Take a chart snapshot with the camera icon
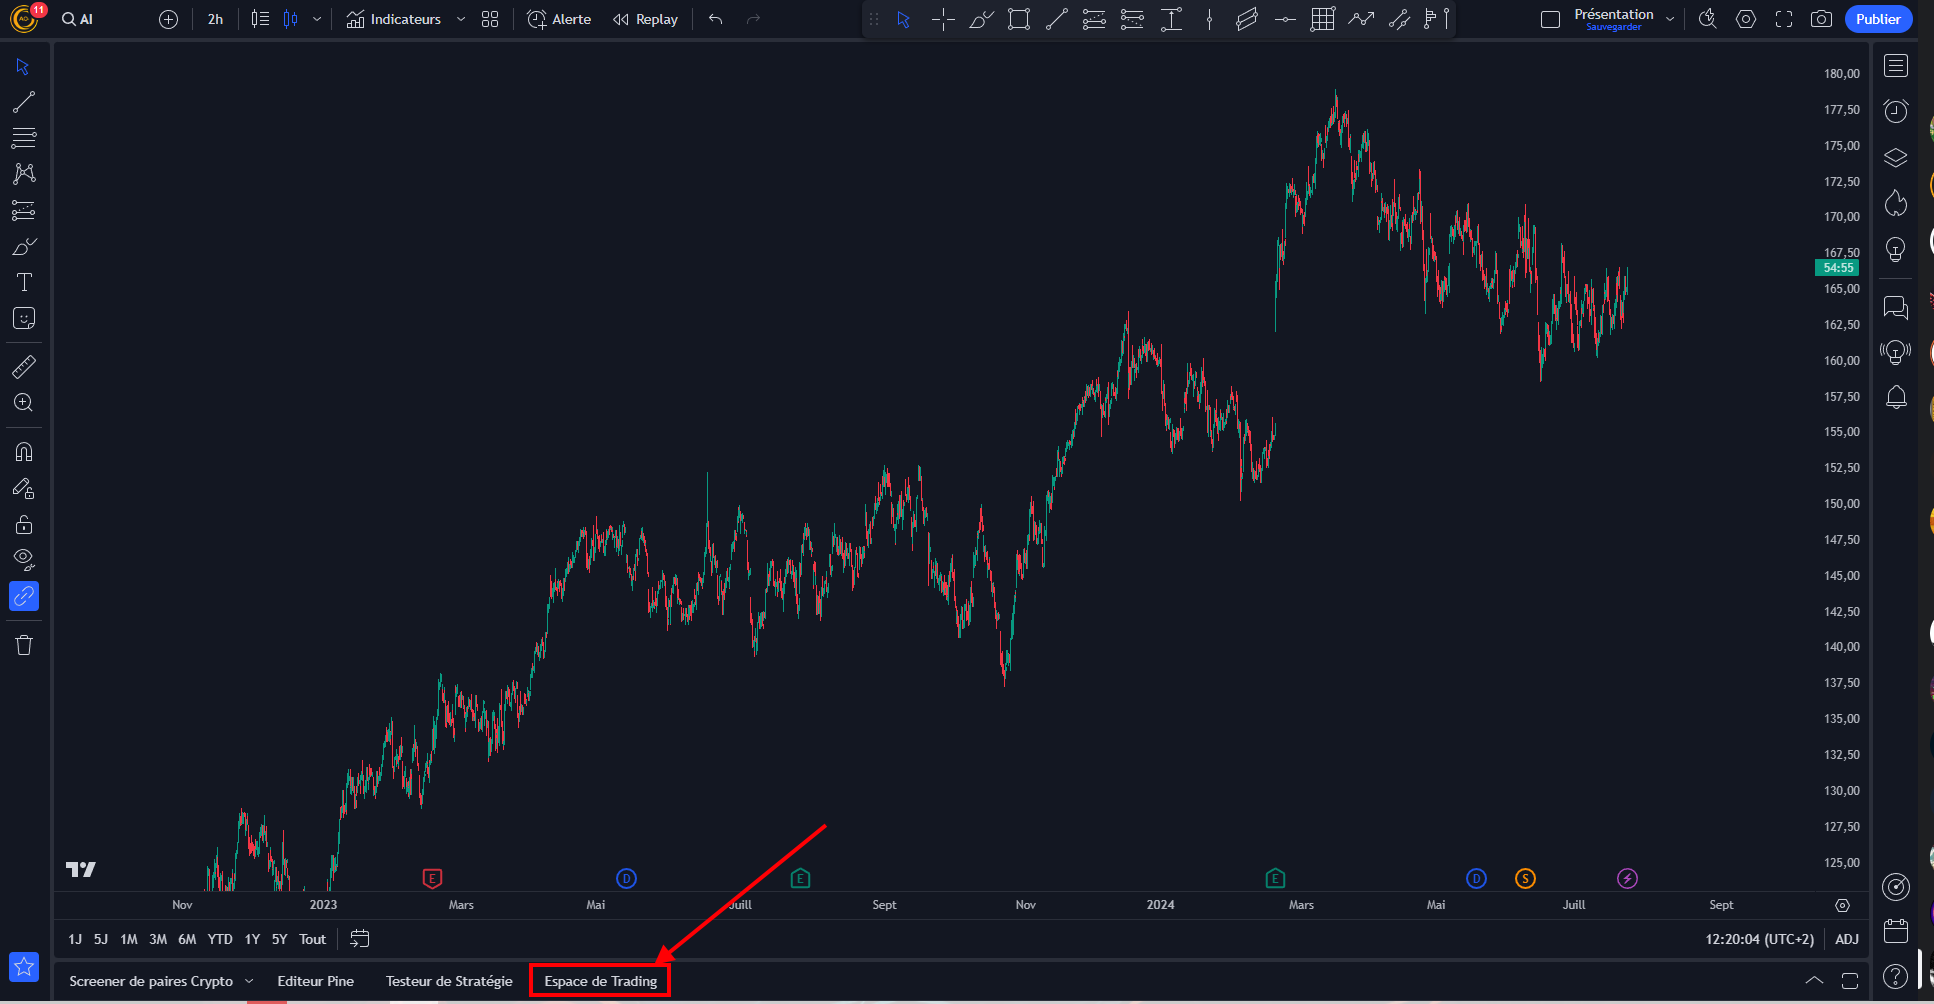This screenshot has height=1004, width=1934. pyautogui.click(x=1821, y=19)
